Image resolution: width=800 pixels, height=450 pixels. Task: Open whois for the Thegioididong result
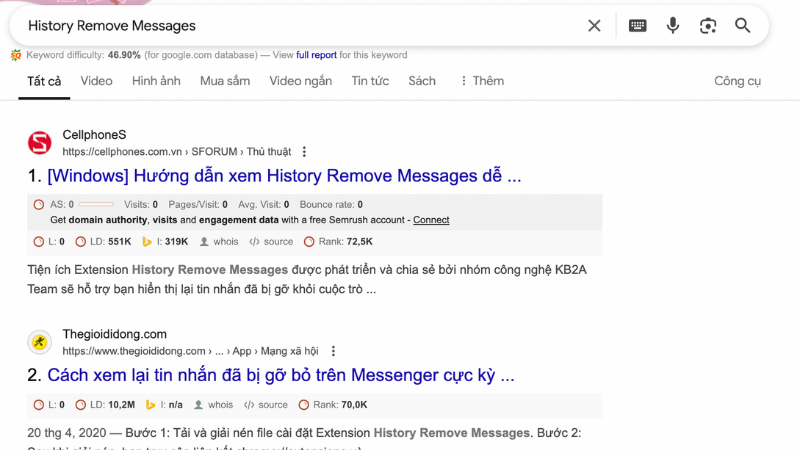[213, 405]
